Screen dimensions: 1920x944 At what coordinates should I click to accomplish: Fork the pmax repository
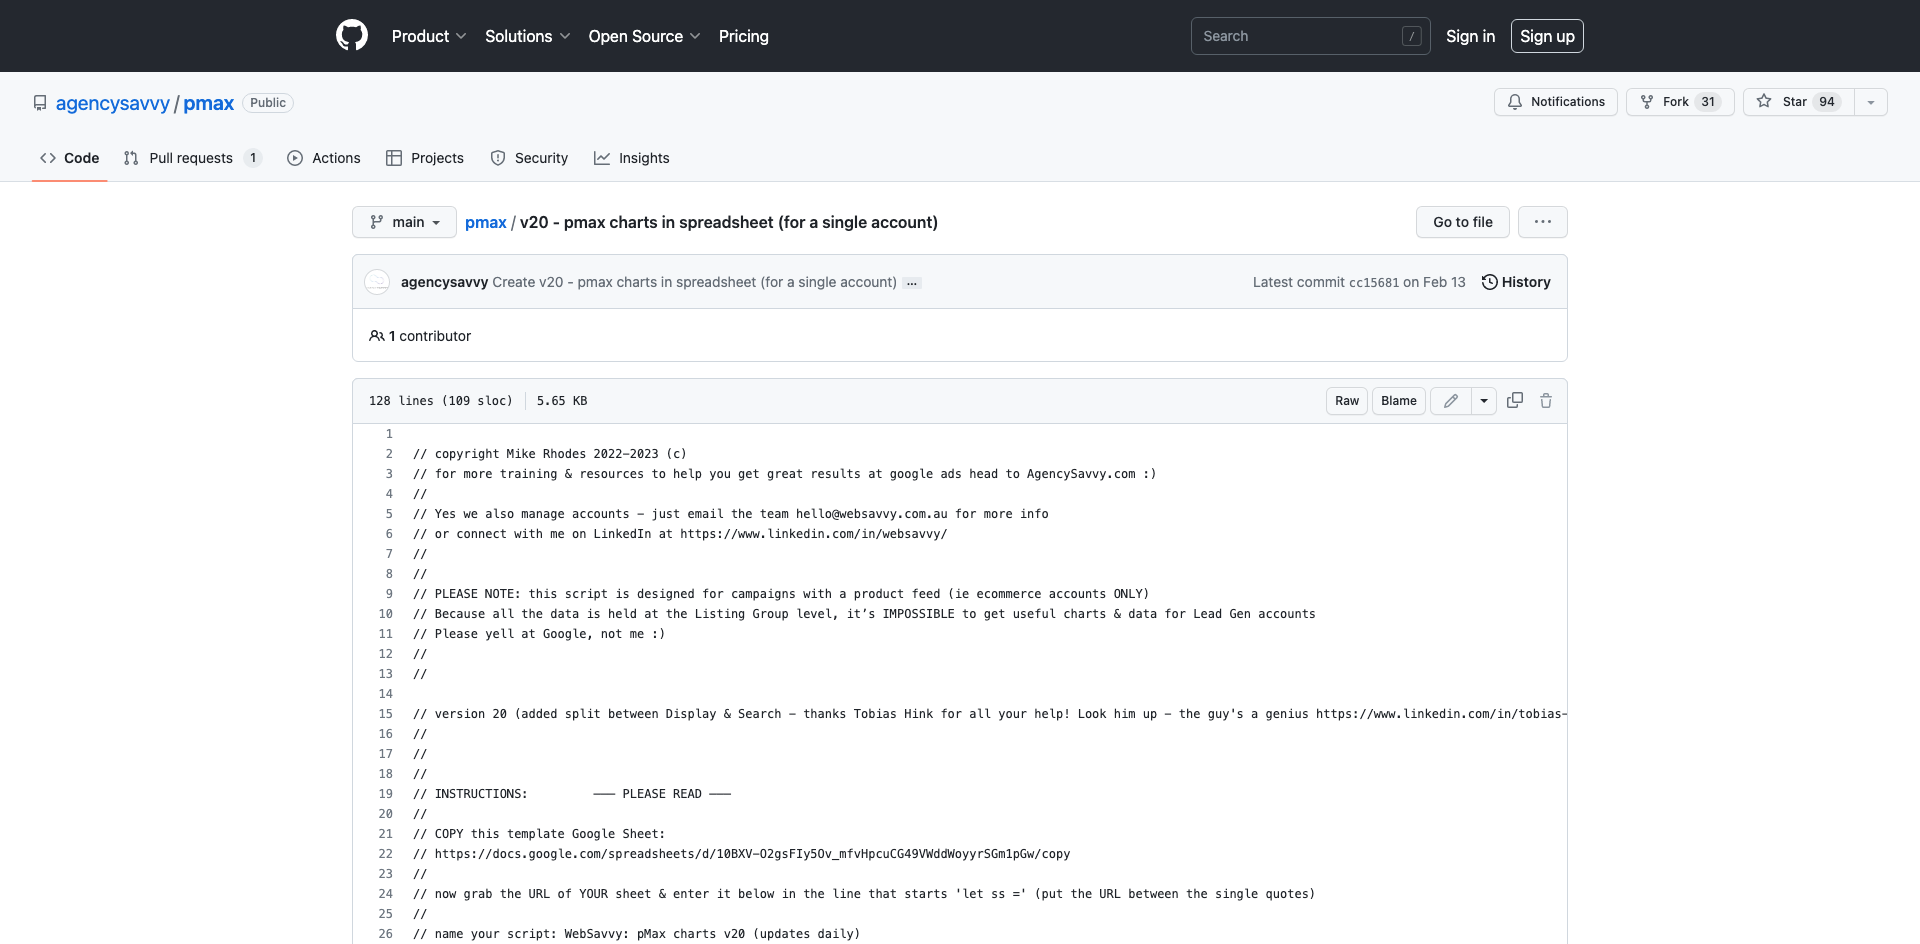point(1679,102)
